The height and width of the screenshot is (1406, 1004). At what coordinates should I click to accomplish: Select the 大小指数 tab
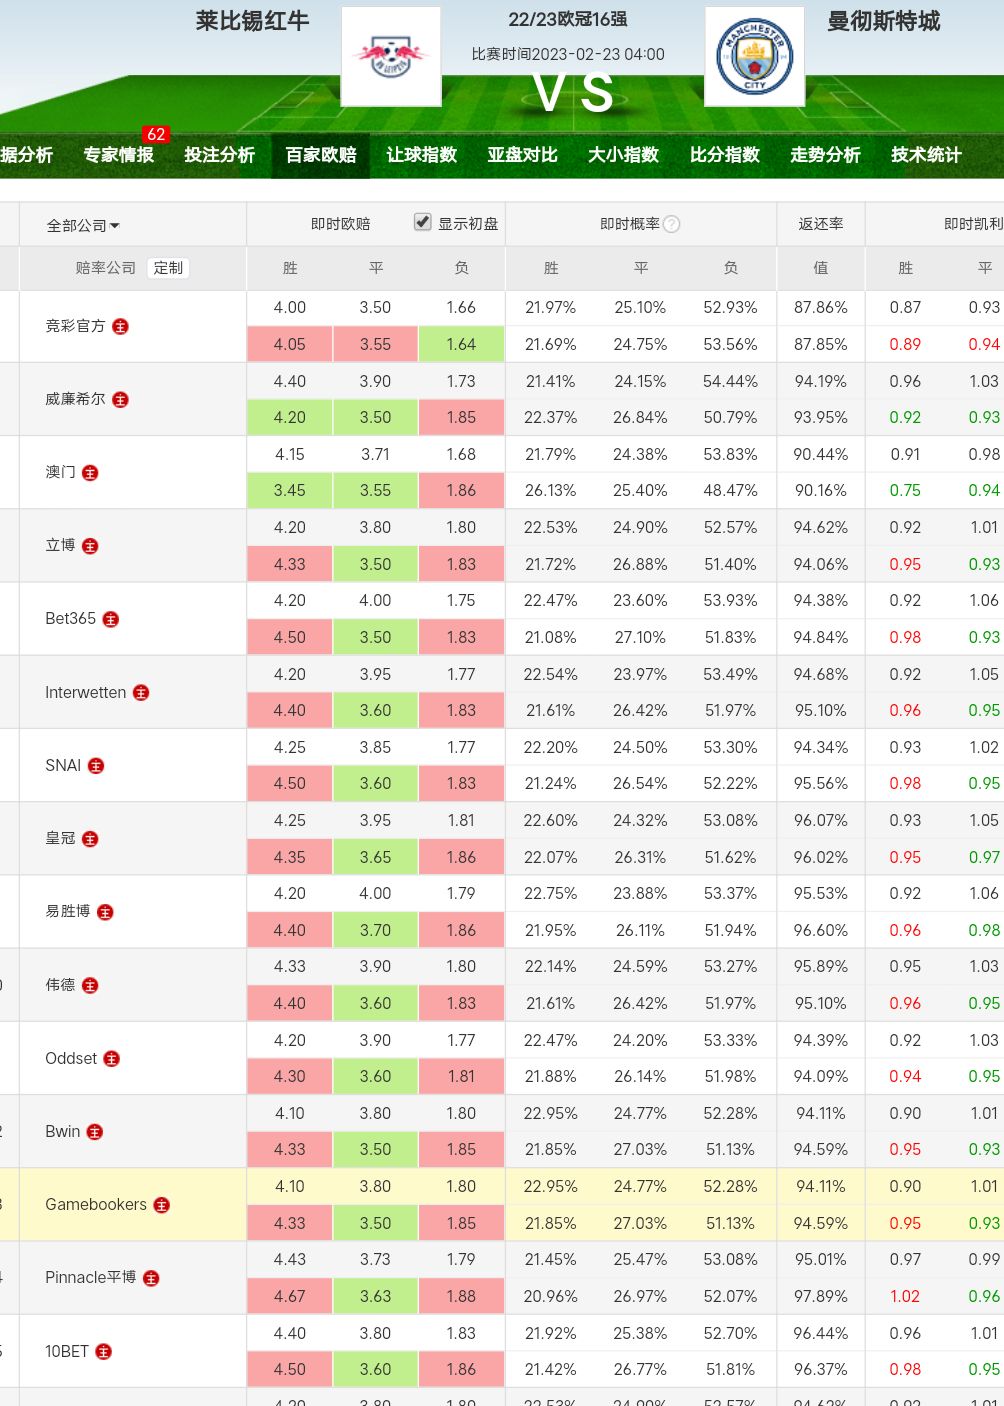(623, 155)
